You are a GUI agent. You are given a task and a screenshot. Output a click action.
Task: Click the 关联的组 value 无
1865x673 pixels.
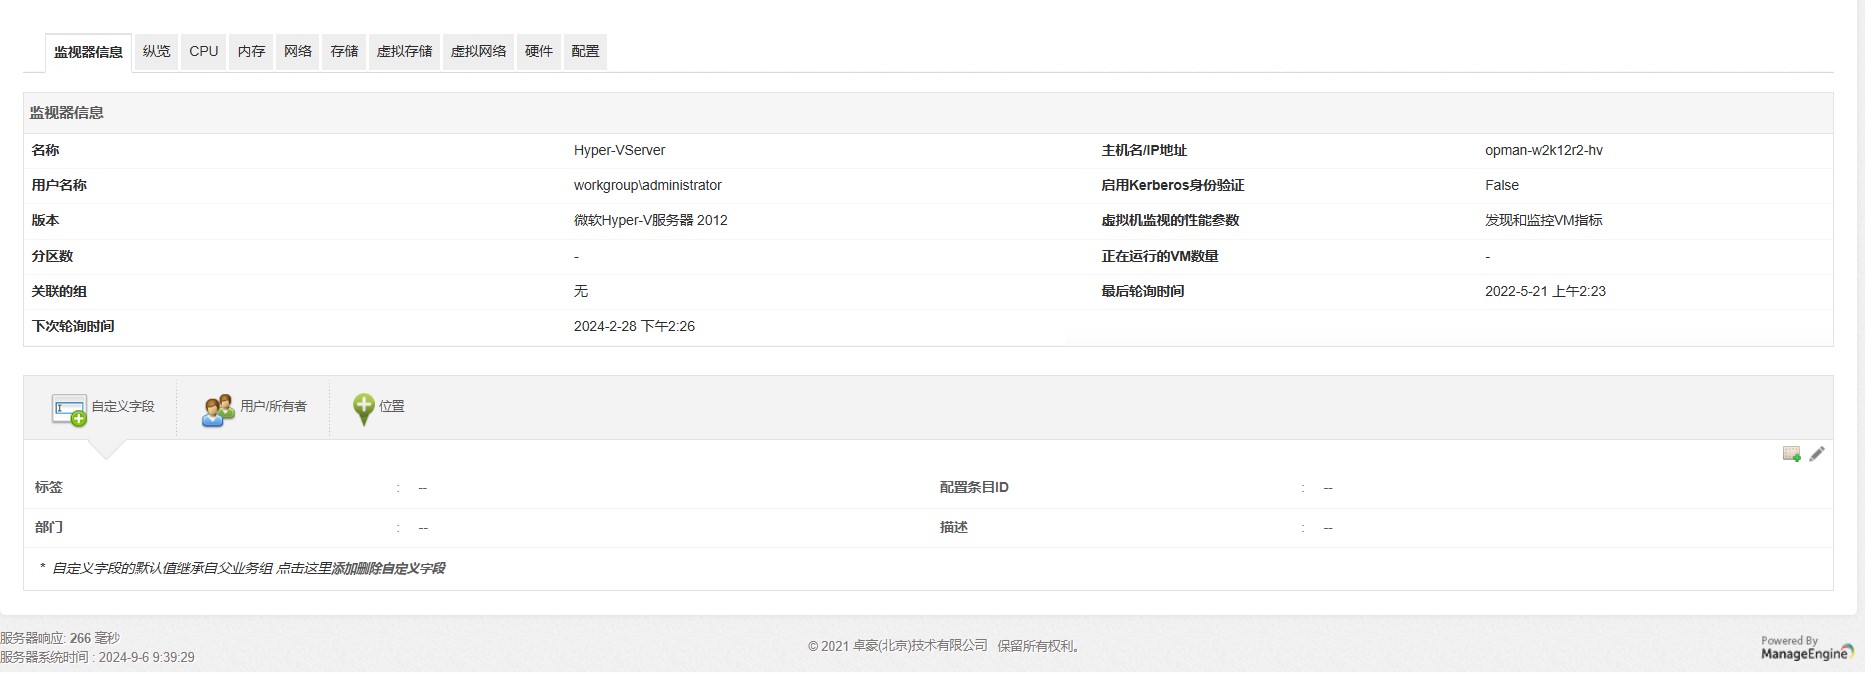coord(581,291)
